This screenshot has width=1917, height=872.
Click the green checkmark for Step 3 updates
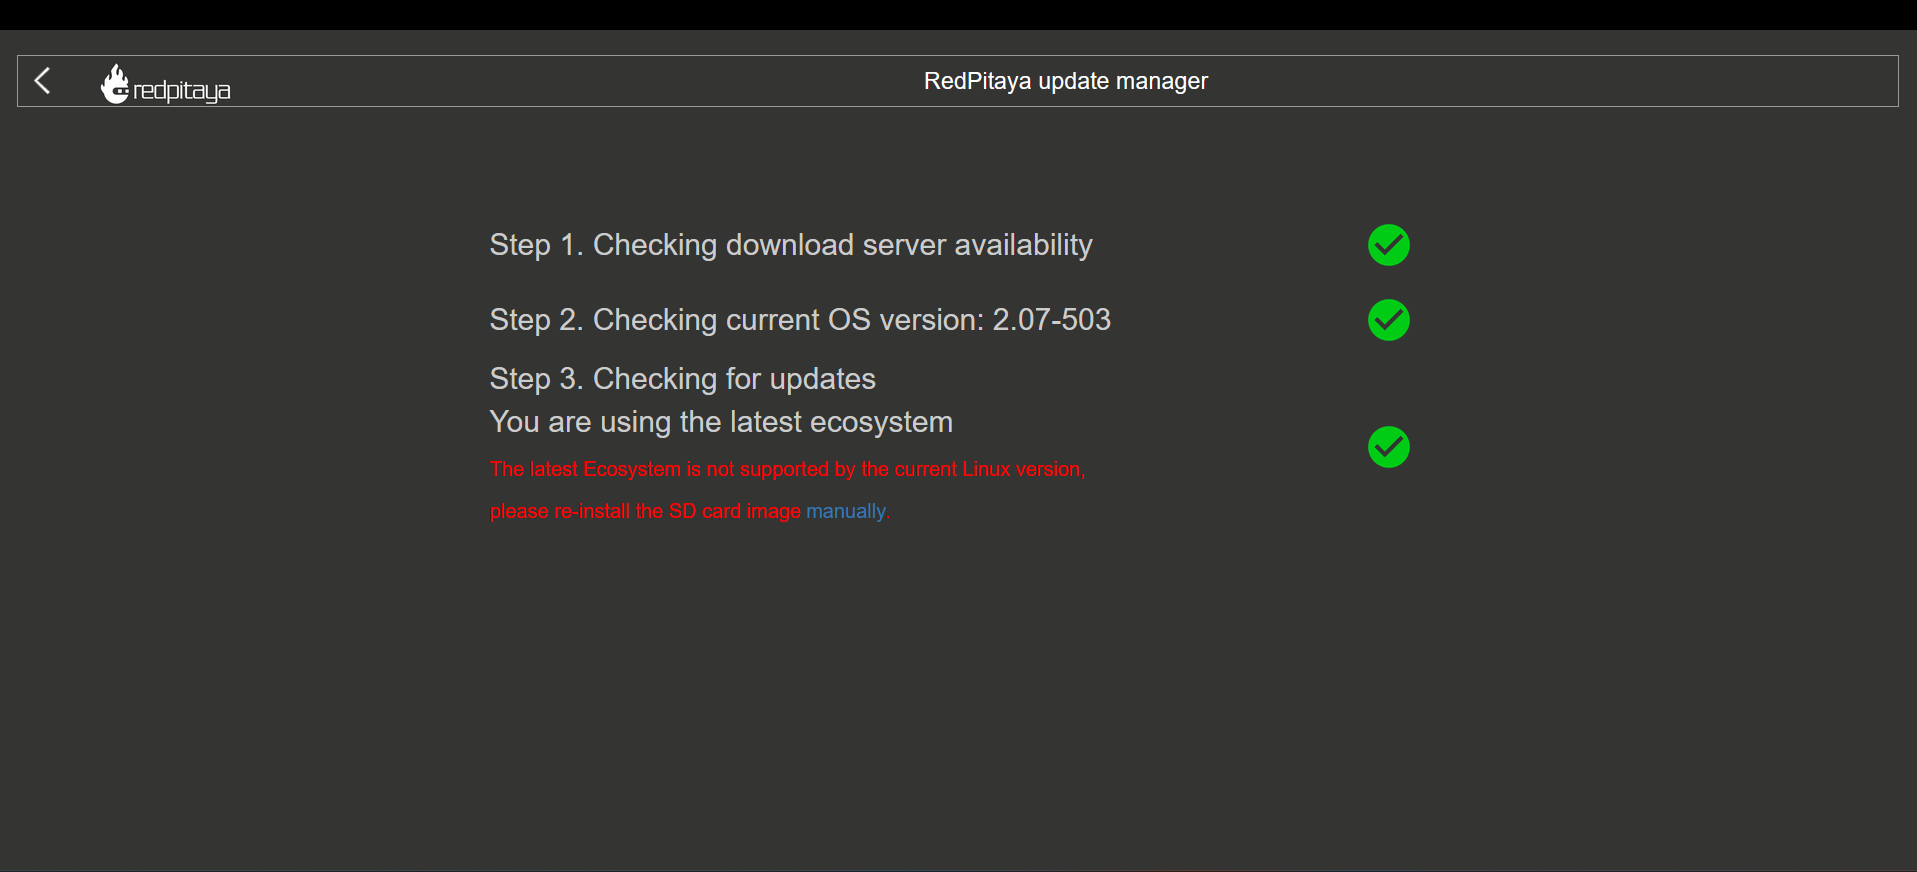click(x=1388, y=447)
